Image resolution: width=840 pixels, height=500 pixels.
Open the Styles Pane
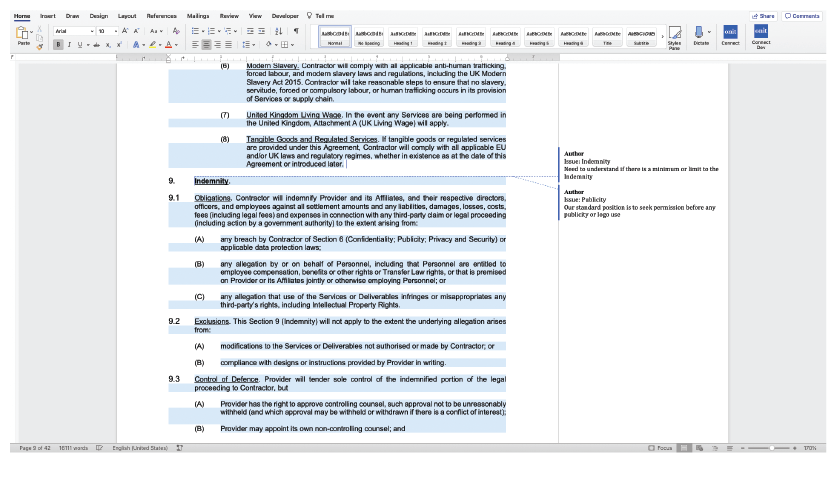tap(674, 38)
